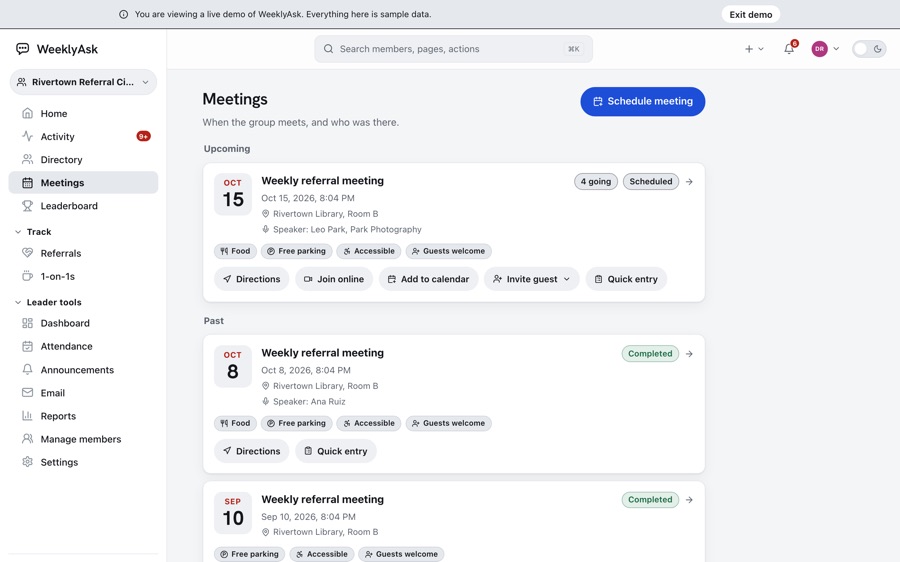This screenshot has height=562, width=900.
Task: Click 'Speaker: Leo Park, Park Photography' text
Action: point(347,230)
